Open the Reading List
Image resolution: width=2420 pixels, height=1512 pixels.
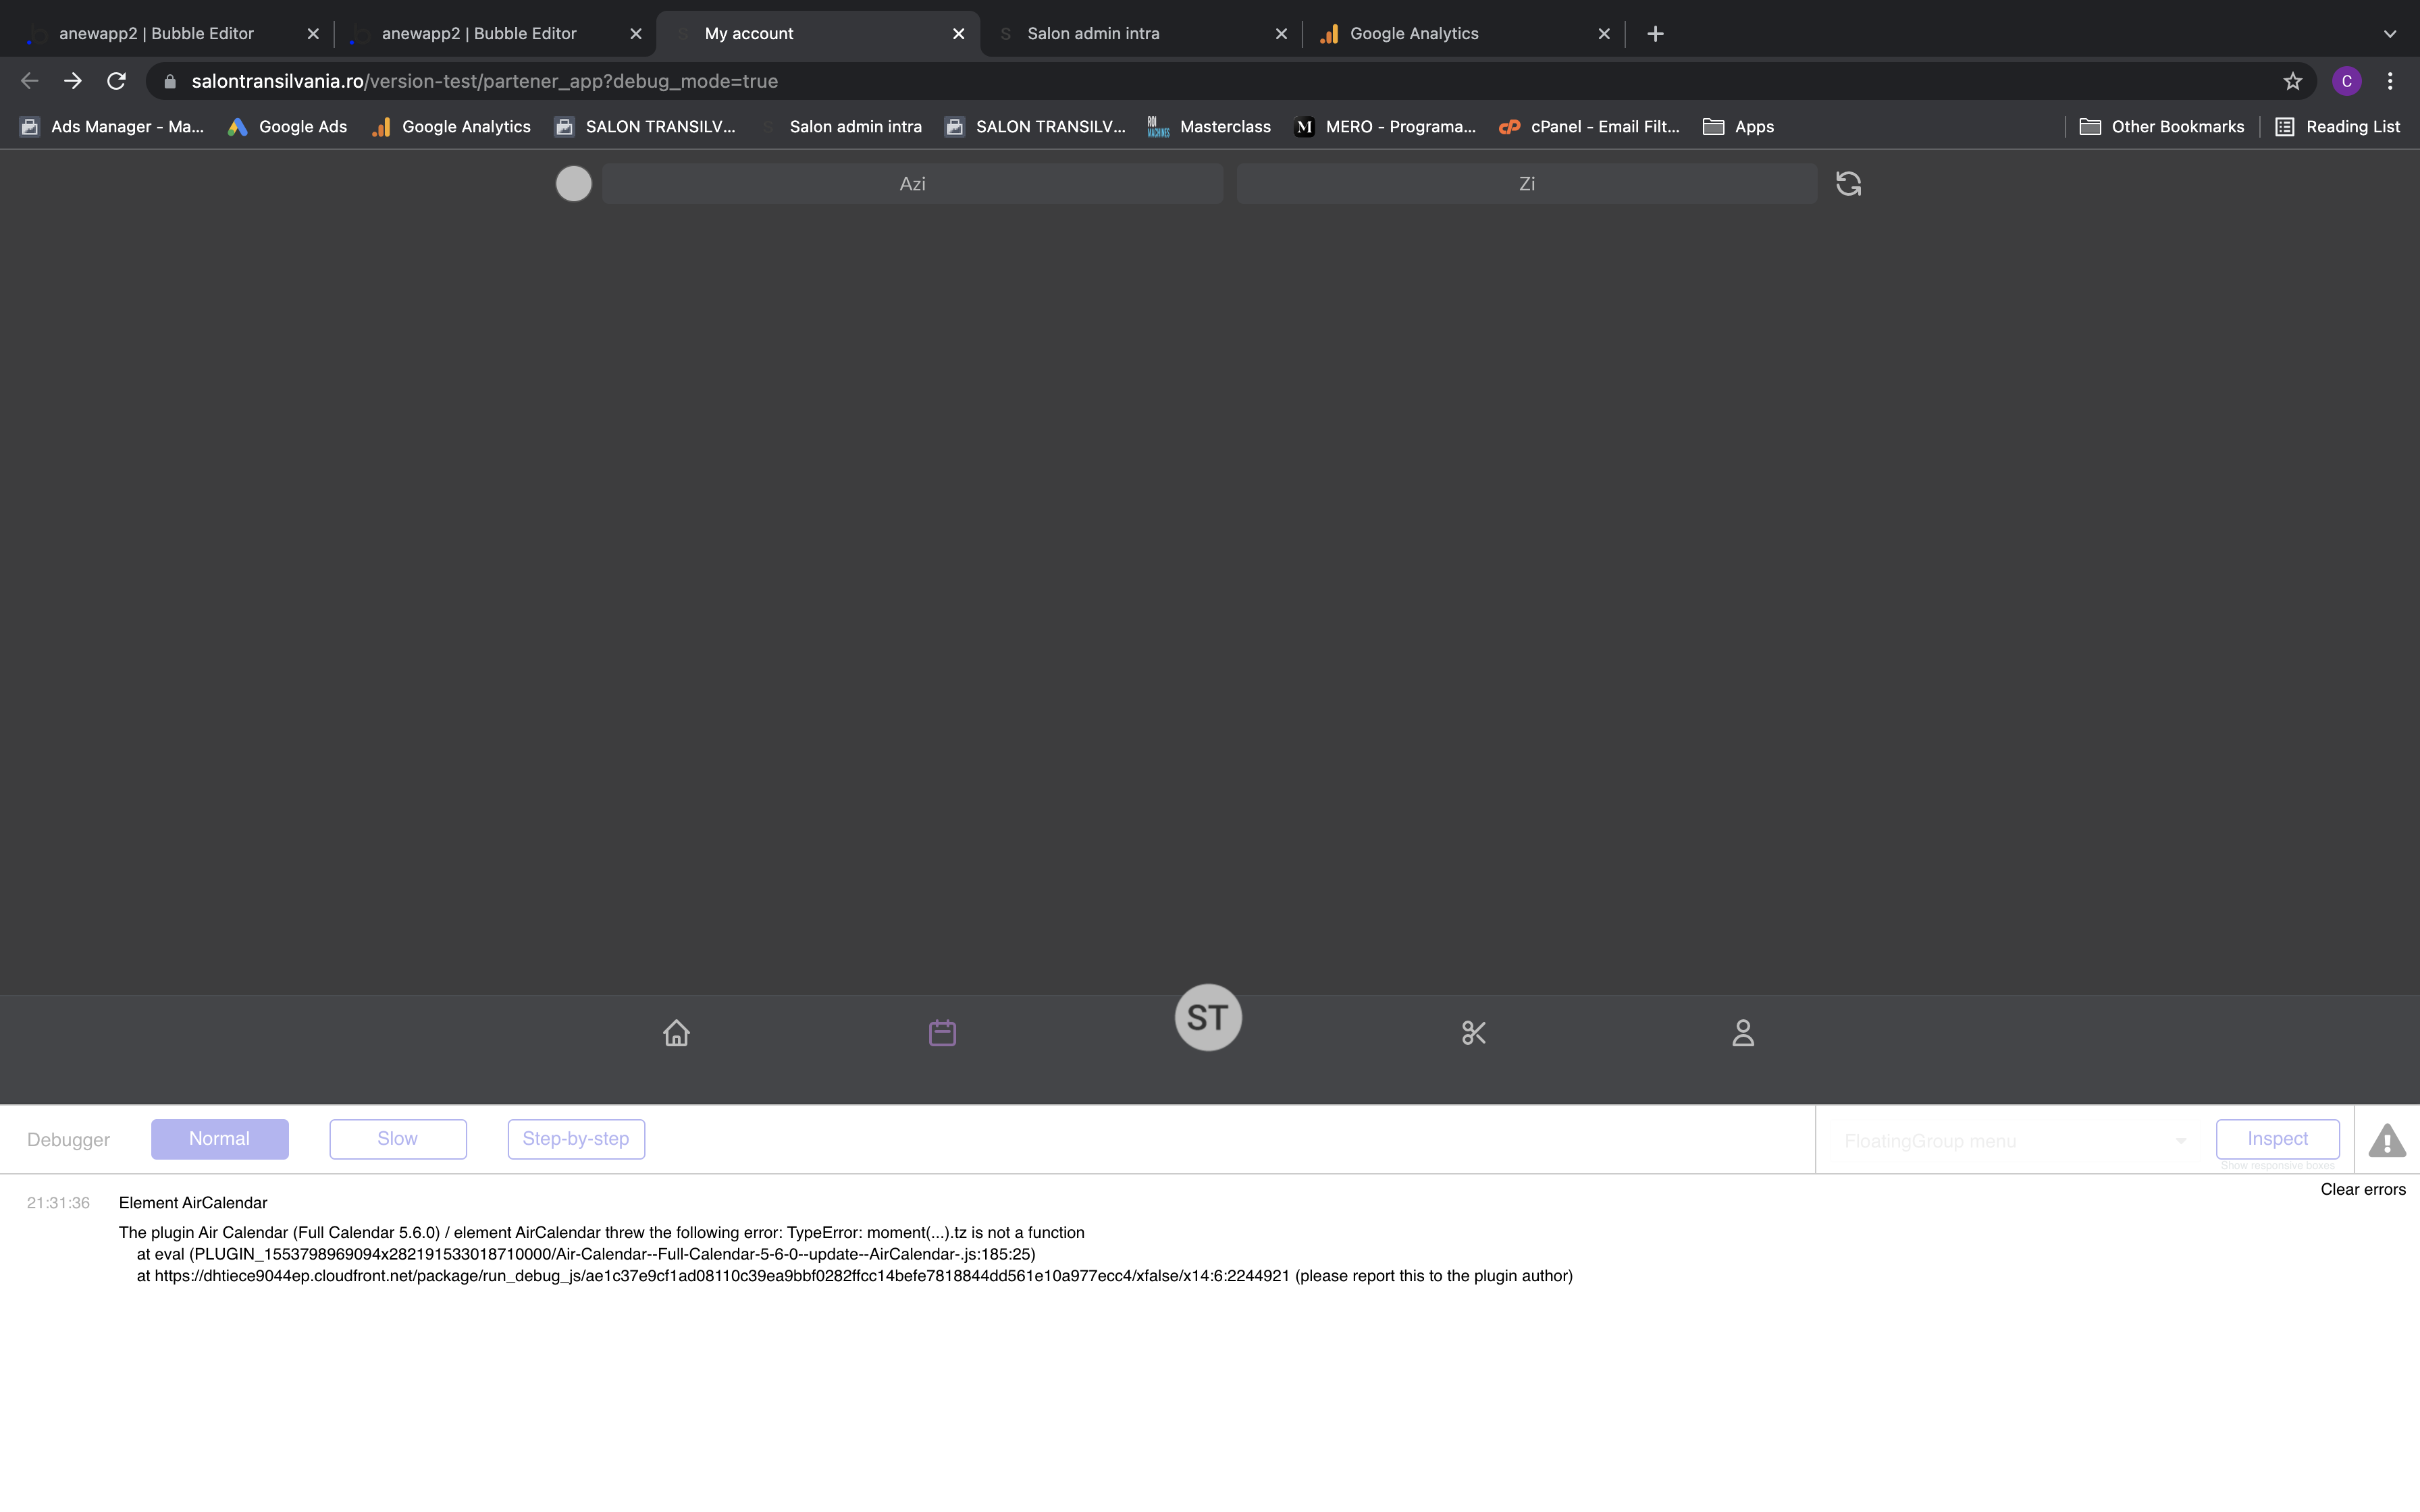click(2338, 127)
